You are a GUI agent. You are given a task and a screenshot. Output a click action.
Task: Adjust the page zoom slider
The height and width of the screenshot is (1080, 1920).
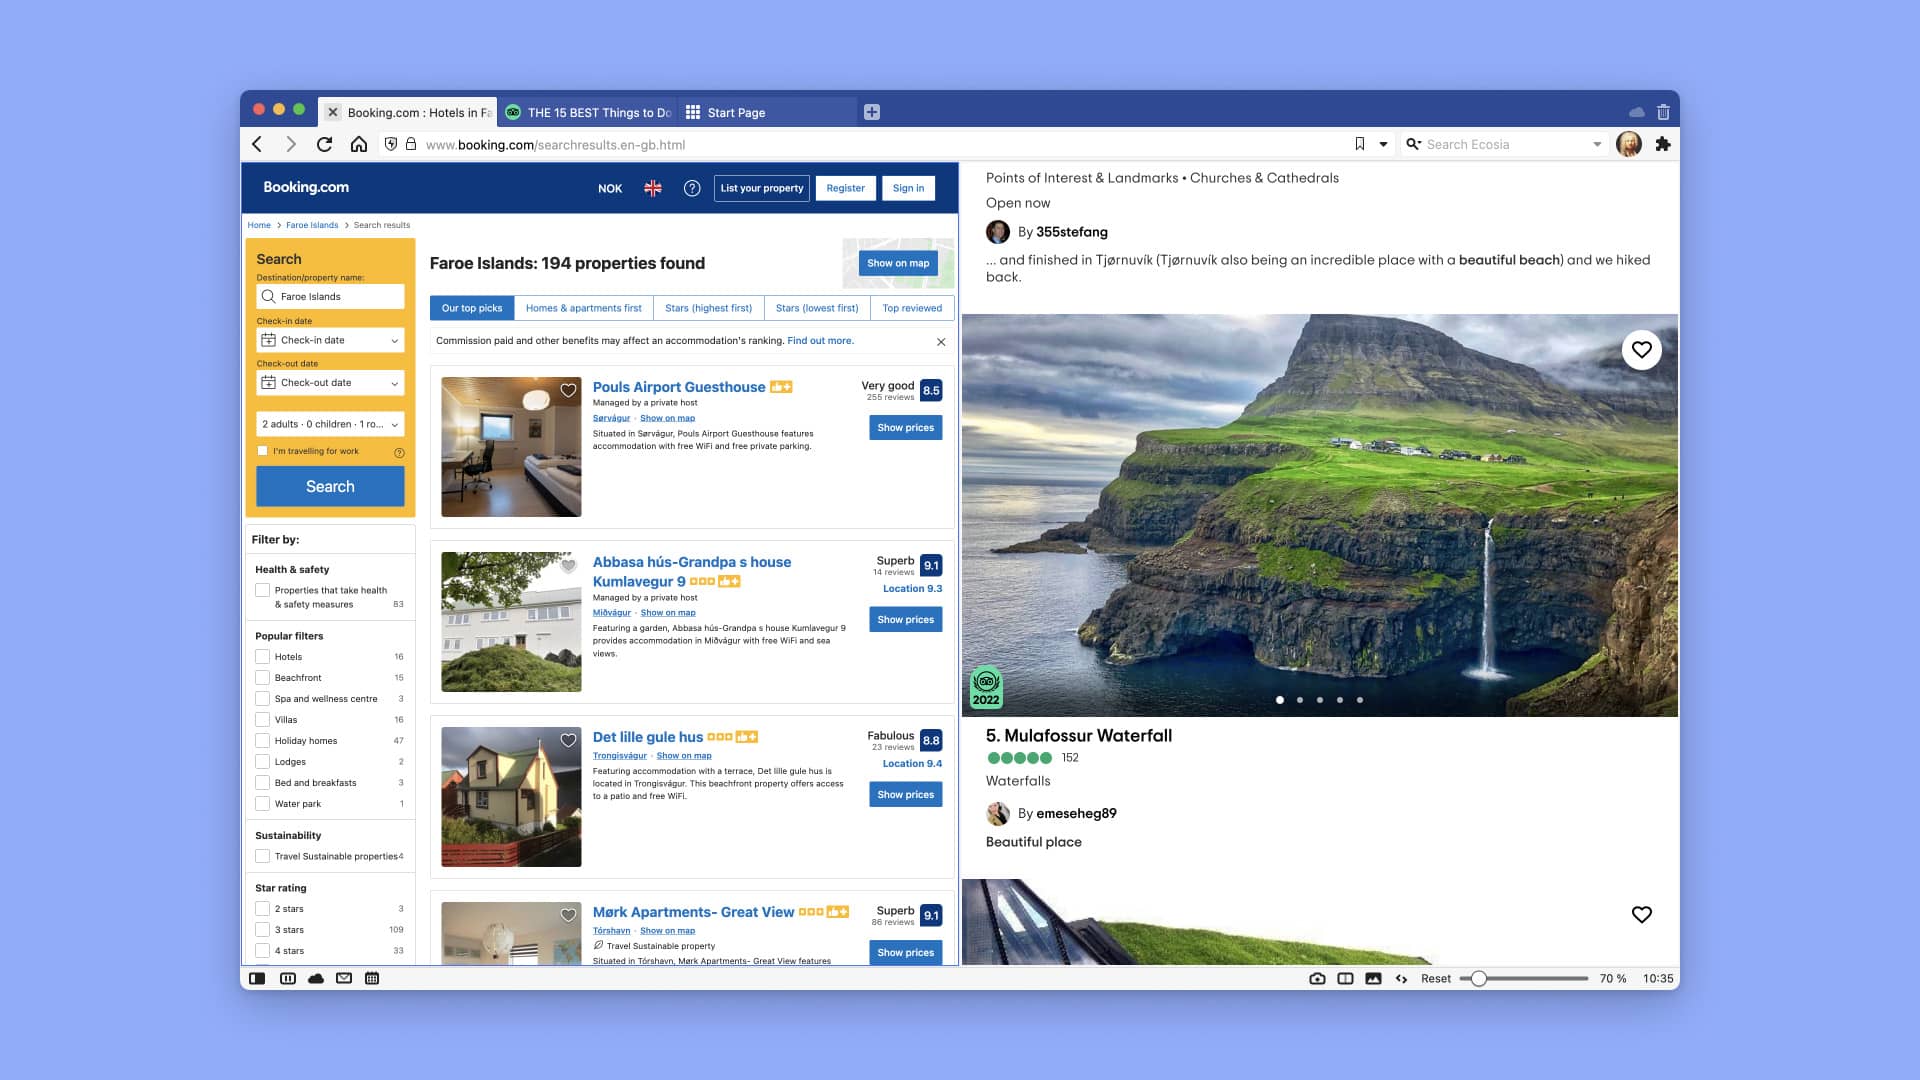tap(1478, 979)
